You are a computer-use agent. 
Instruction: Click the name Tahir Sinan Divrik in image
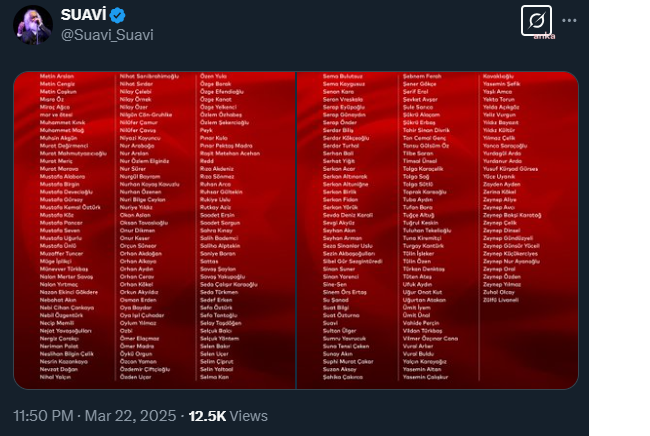click(x=426, y=130)
